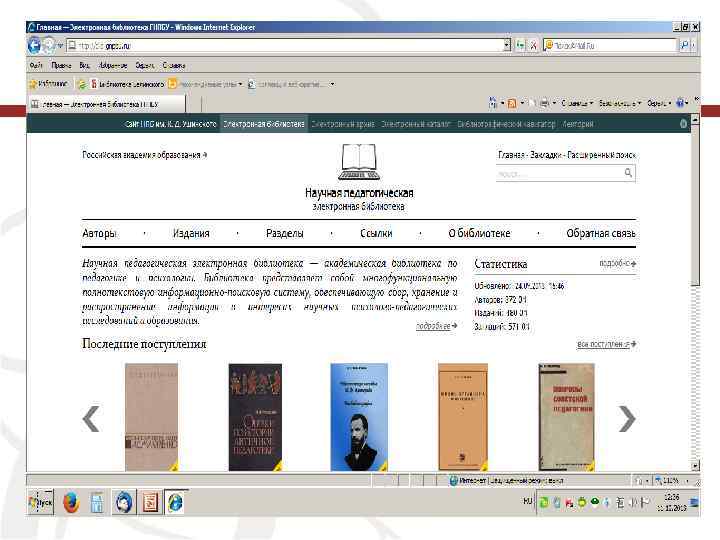This screenshot has width=720, height=540.
Task: Click the browser Forward arrow button
Action: 49,45
